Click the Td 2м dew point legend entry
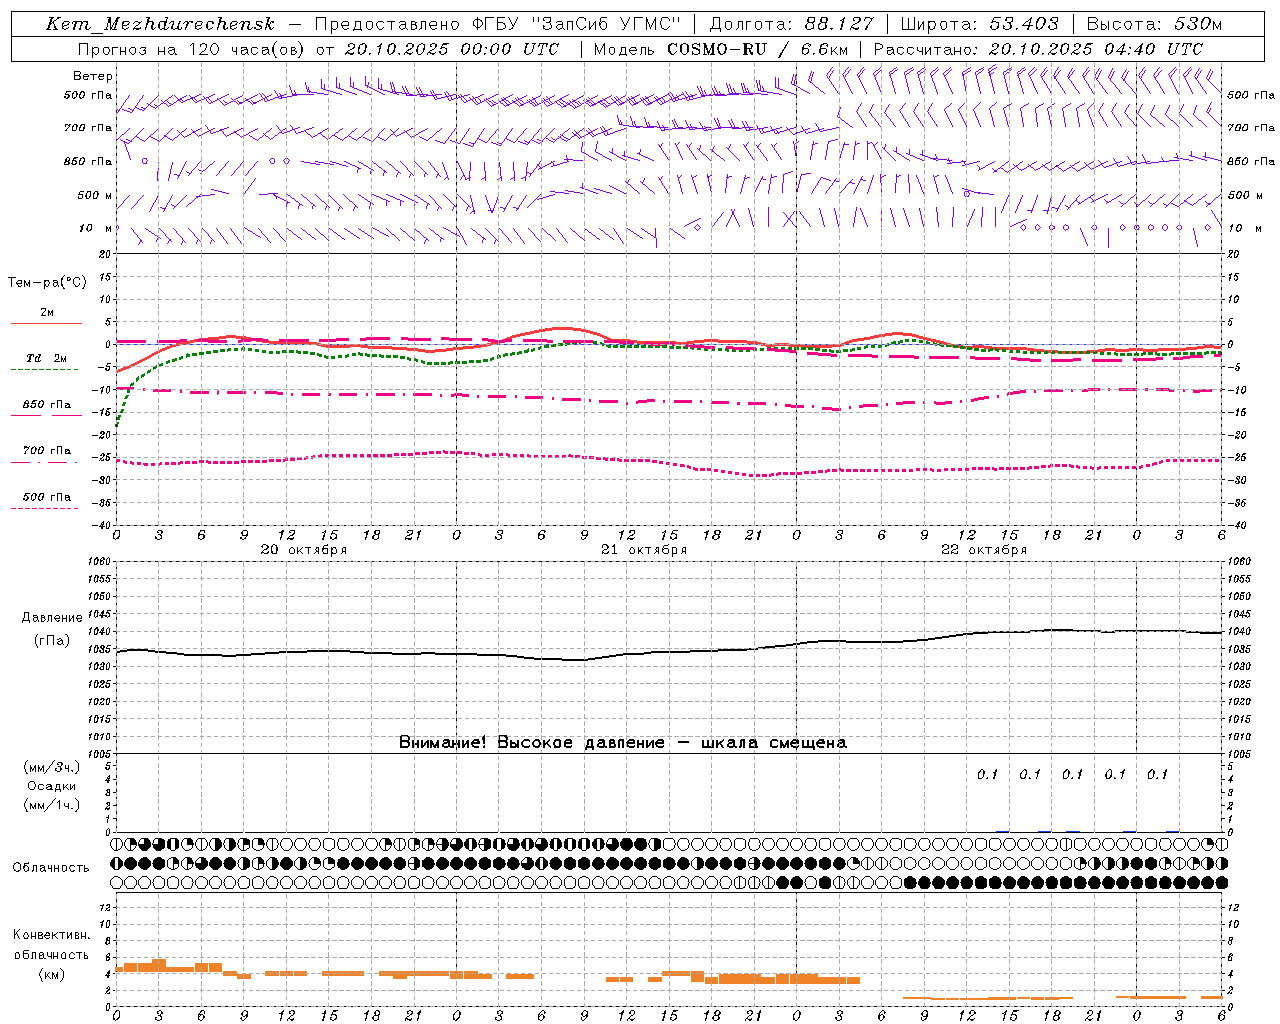The height and width of the screenshot is (1024, 1280). 47,358
